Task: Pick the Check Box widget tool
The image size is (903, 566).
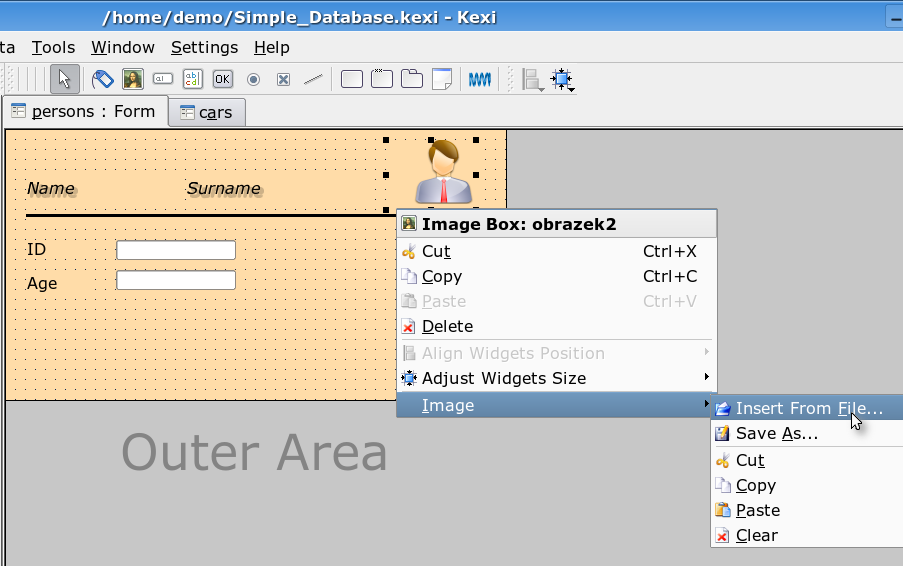Action: pos(283,79)
